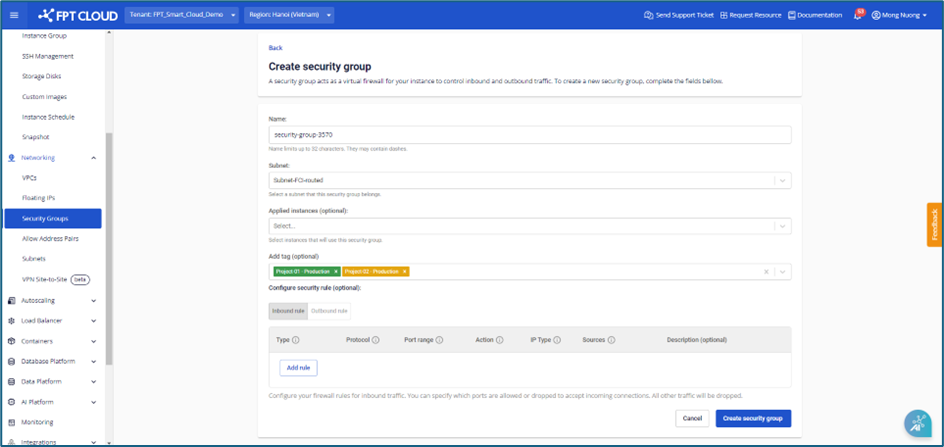Remove the Project 02 - Production tag
Image resolution: width=944 pixels, height=447 pixels.
(x=405, y=271)
